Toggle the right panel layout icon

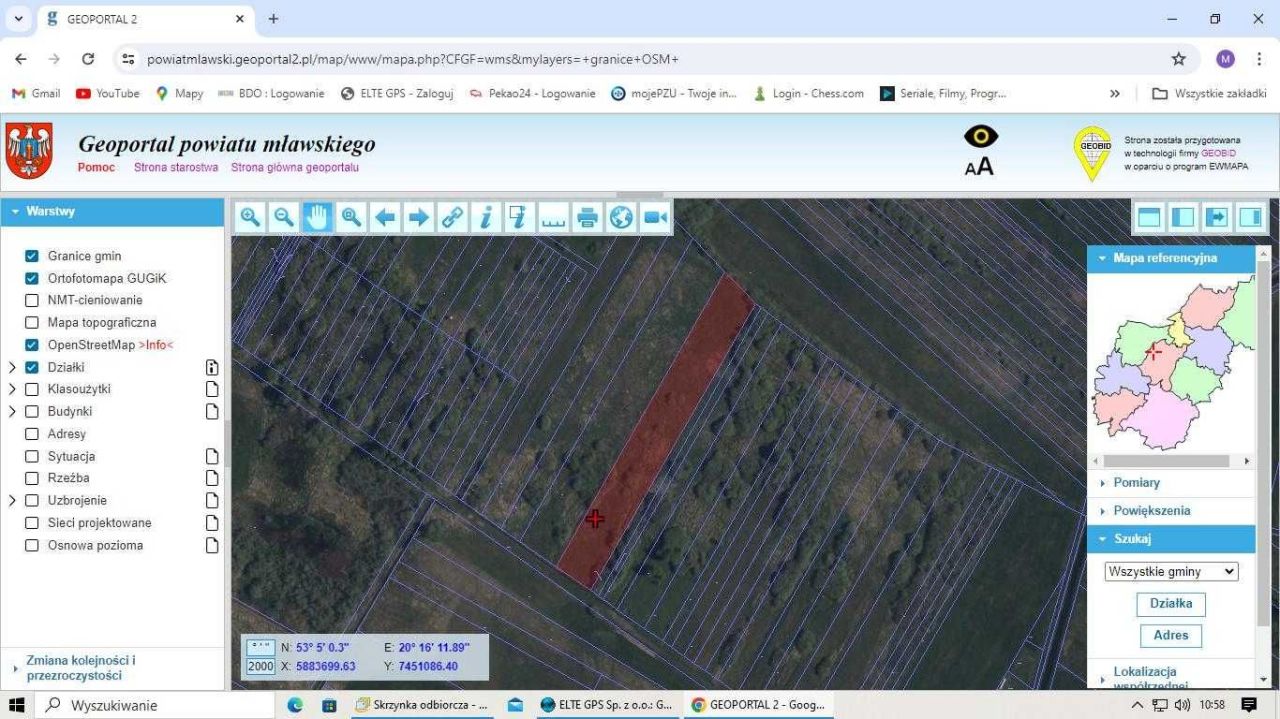pyautogui.click(x=1250, y=217)
